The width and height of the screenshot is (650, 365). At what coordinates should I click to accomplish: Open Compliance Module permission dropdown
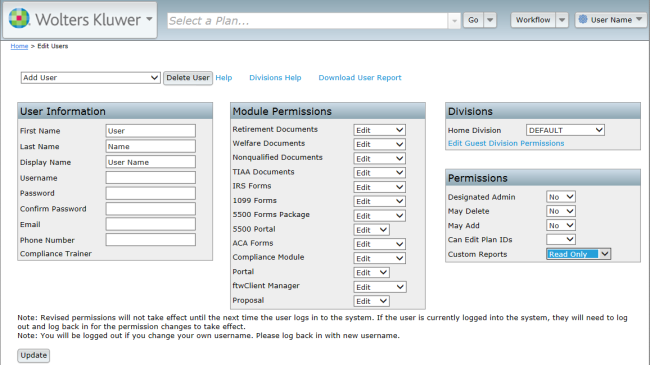[x=379, y=258]
